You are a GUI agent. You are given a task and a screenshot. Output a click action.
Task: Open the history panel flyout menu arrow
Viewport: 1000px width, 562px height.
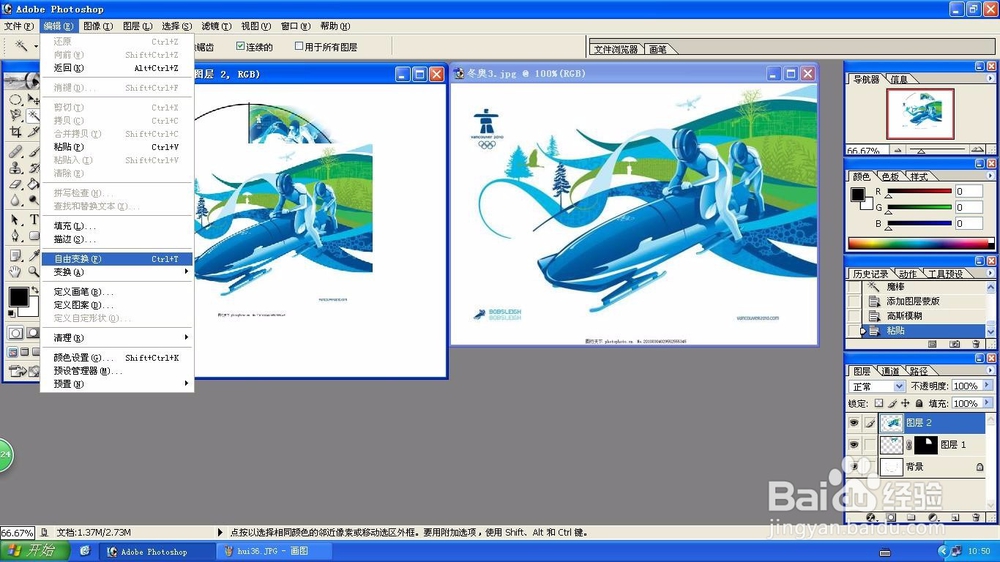pos(990,273)
